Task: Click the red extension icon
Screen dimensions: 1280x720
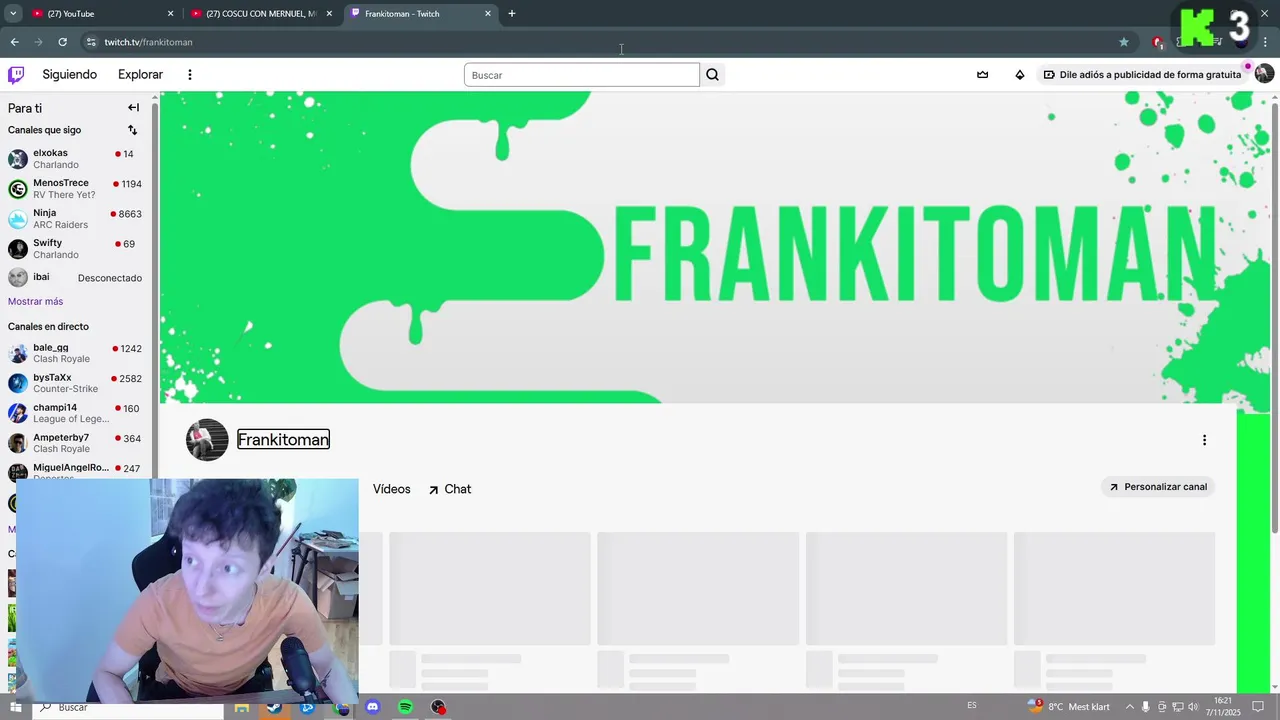Action: [1157, 42]
